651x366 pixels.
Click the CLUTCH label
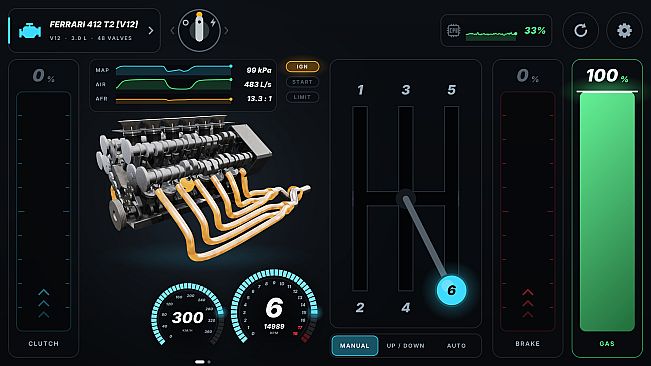44,344
